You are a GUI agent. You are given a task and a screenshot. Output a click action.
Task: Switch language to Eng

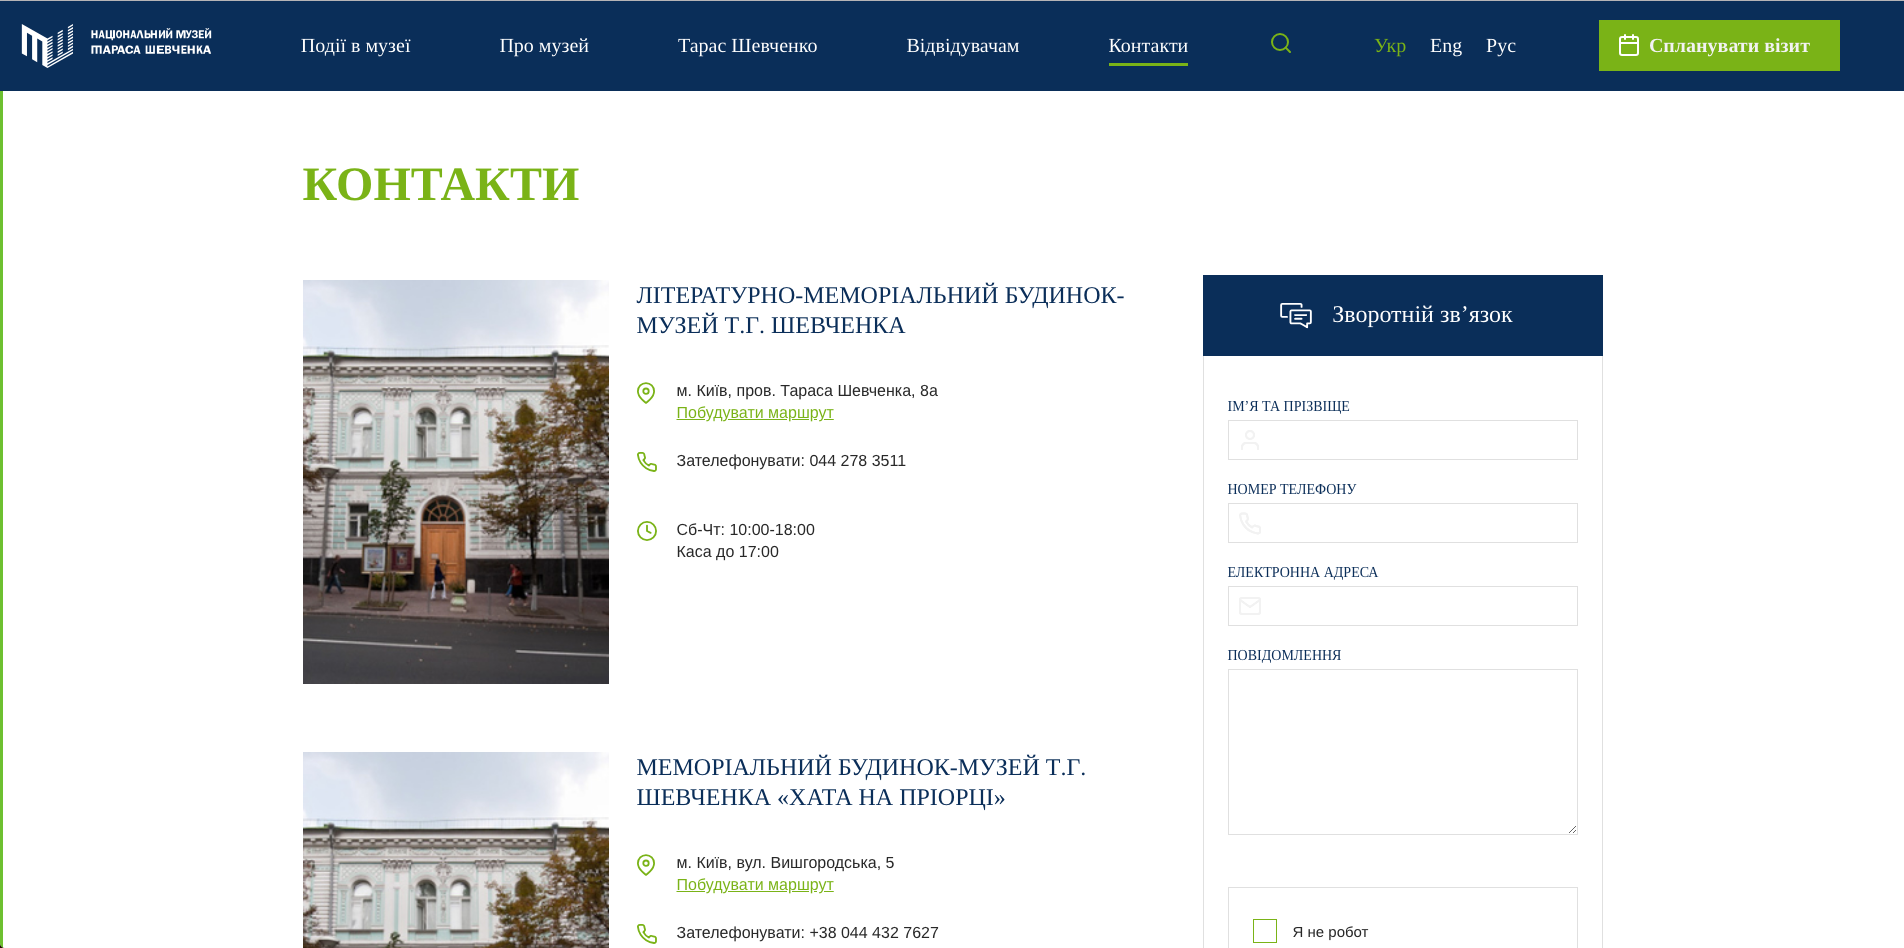tap(1446, 45)
